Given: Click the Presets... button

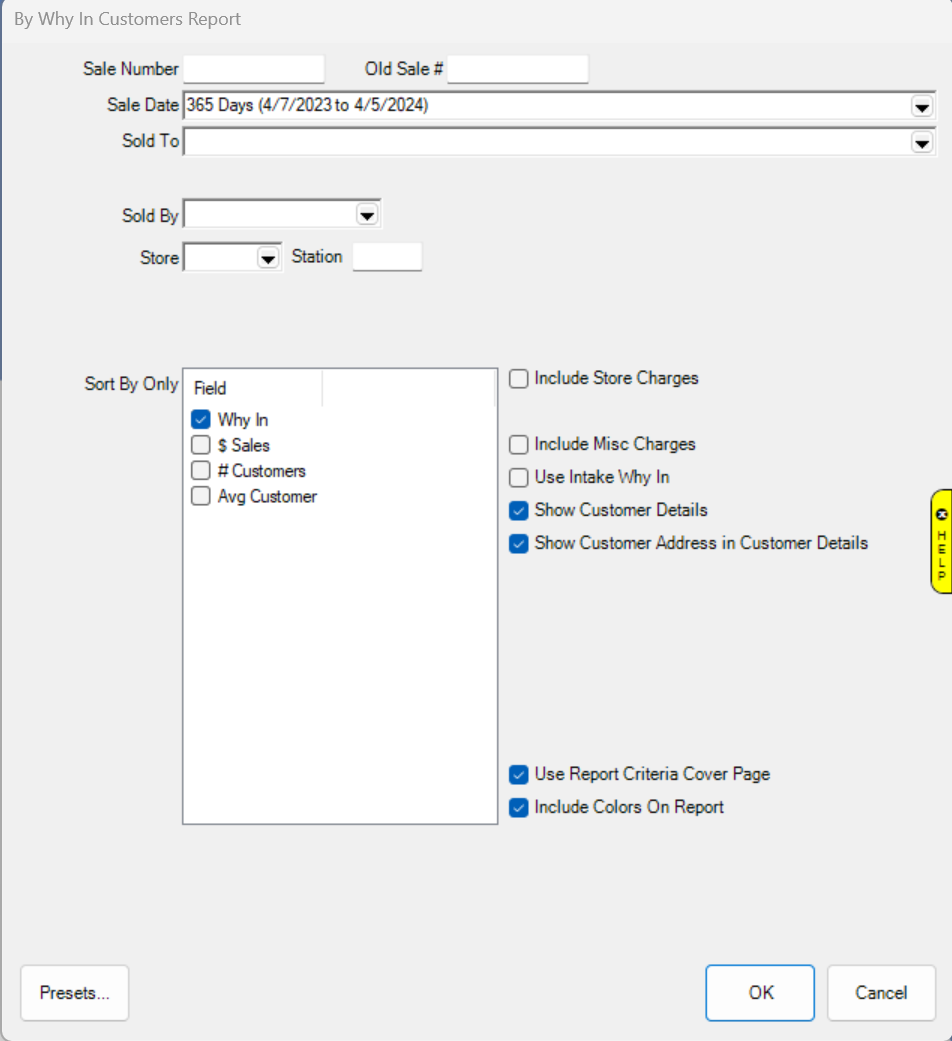Looking at the screenshot, I should coord(75,993).
